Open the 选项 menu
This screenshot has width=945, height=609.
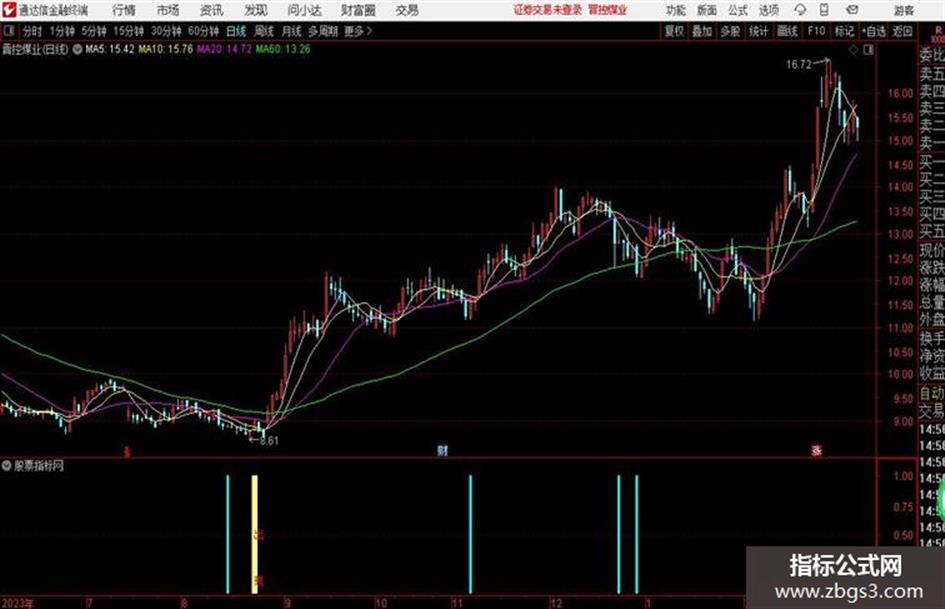click(x=769, y=10)
